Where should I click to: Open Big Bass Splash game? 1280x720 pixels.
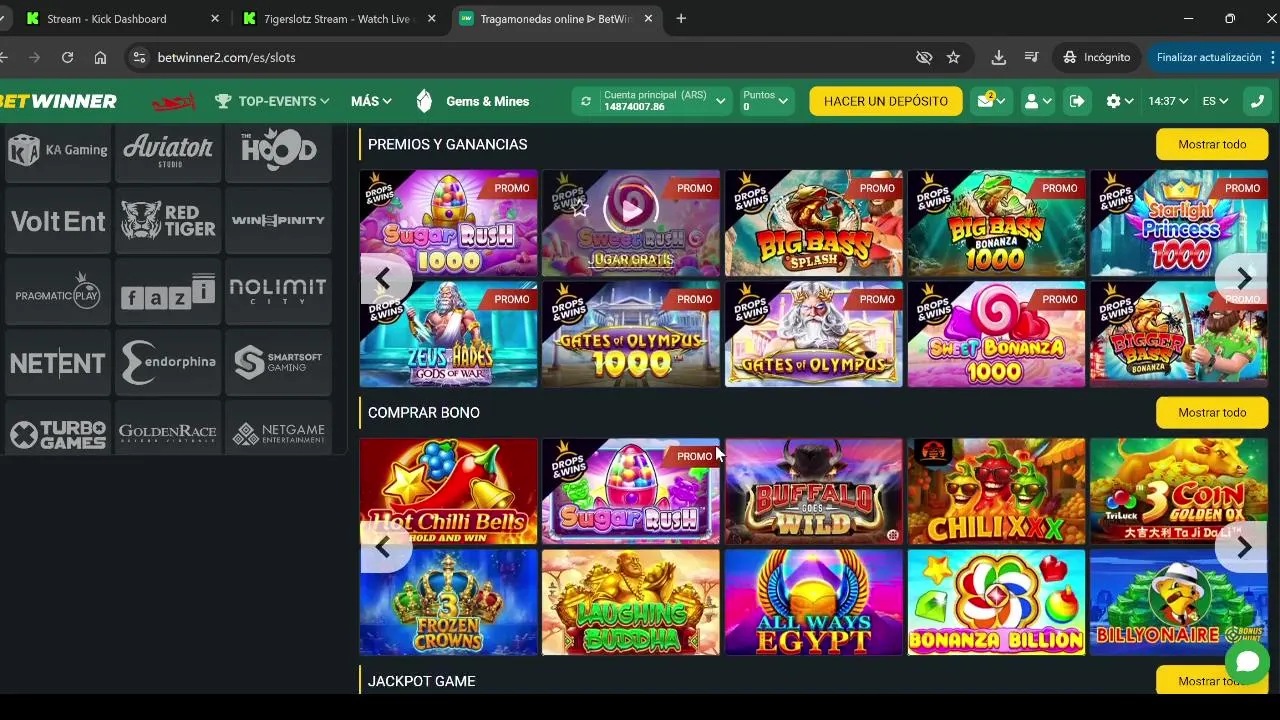pos(814,223)
